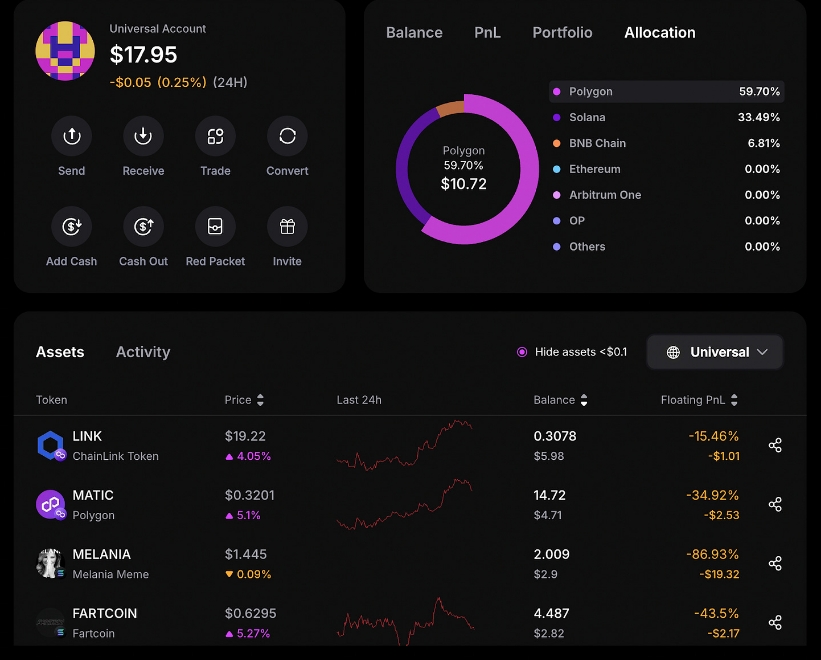The height and width of the screenshot is (660, 821).
Task: Share the MELANIA token row
Action: coord(775,564)
